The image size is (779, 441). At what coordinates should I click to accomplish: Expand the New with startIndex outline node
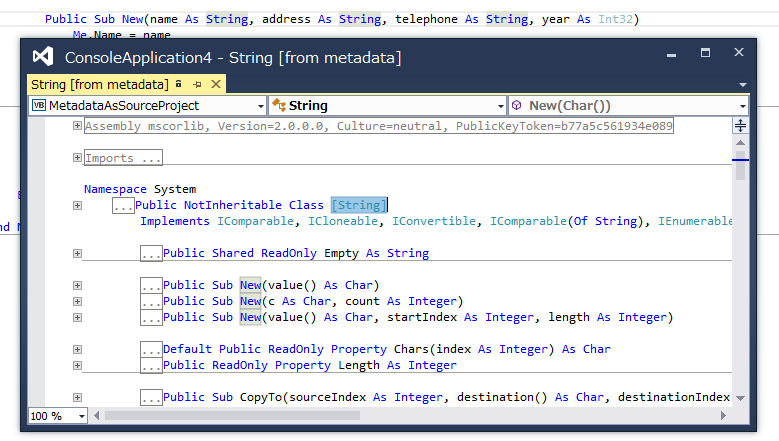point(77,317)
